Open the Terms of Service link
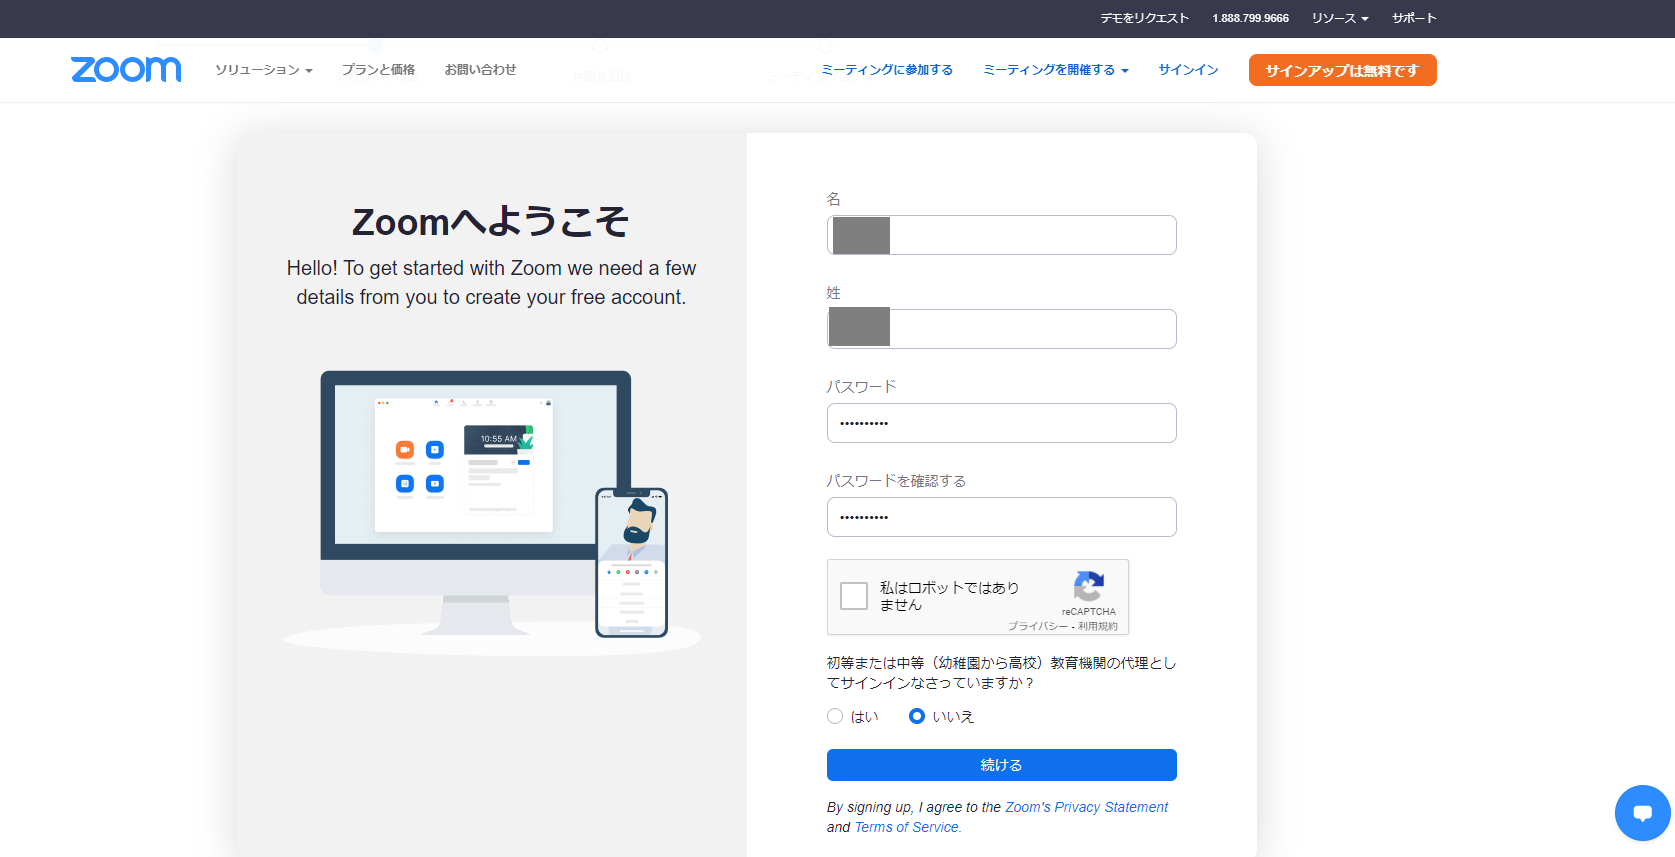1675x857 pixels. pos(906,827)
